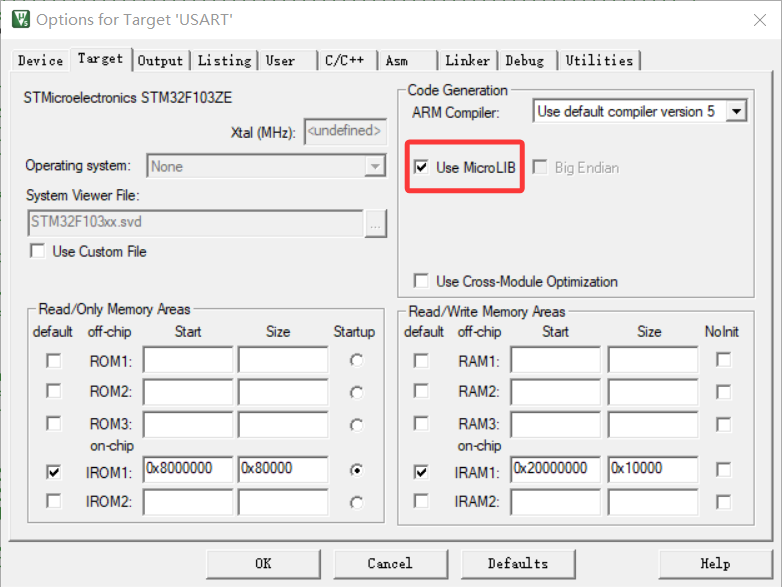Click the Cancel button

tap(391, 564)
